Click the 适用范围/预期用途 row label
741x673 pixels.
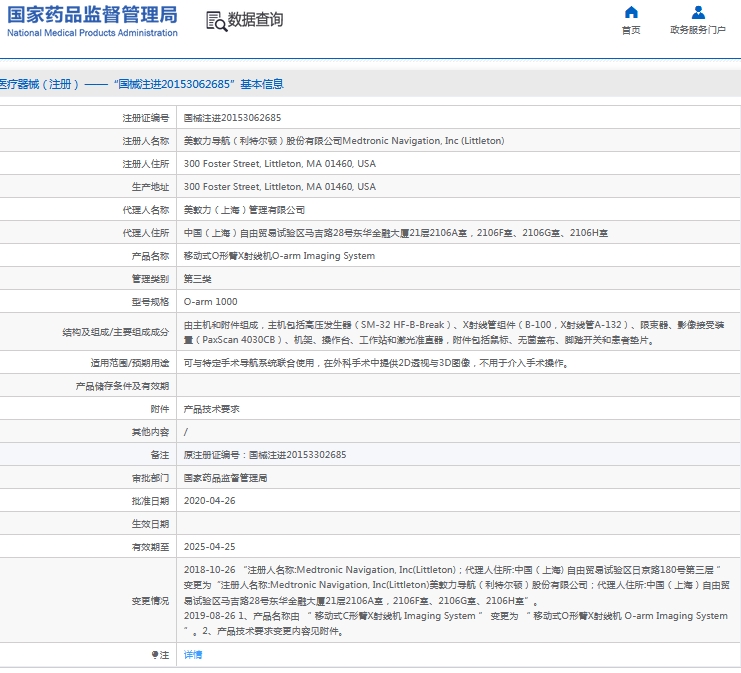[x=130, y=363]
